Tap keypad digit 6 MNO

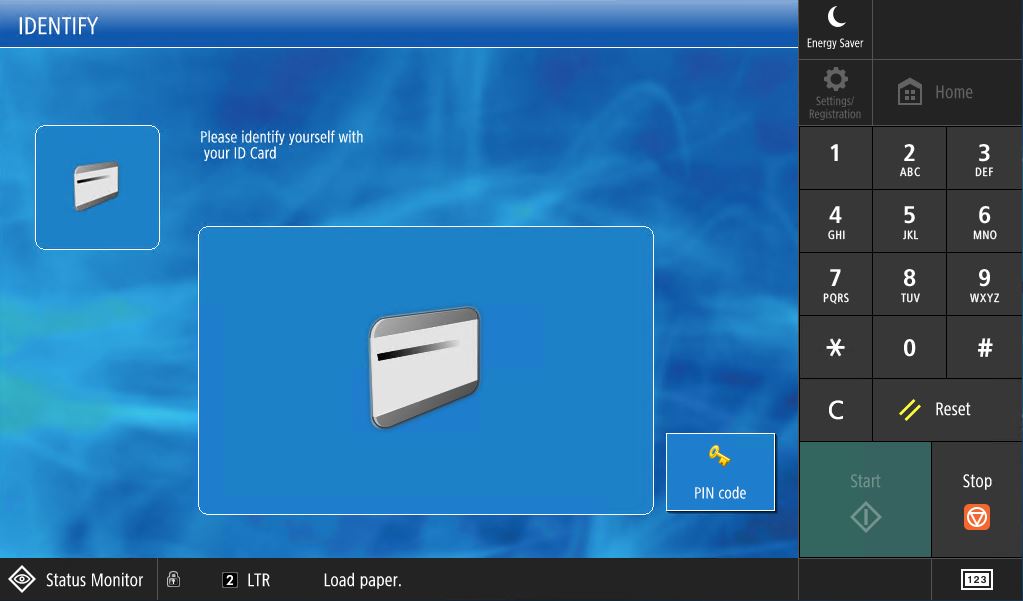tap(984, 222)
